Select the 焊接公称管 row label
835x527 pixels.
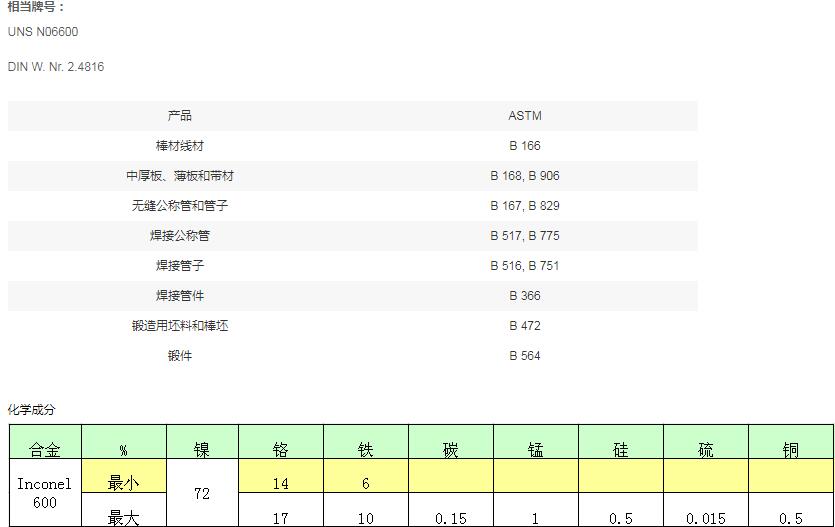click(x=179, y=236)
